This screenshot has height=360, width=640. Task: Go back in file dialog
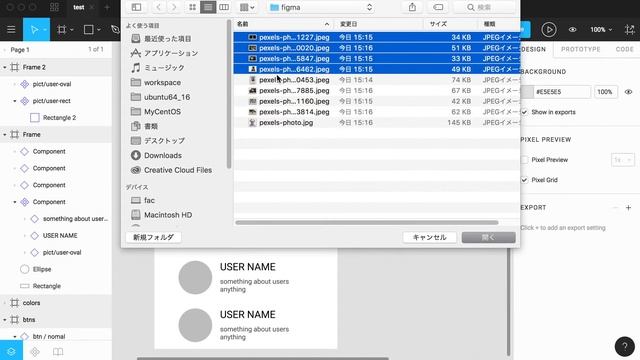[x=158, y=7]
